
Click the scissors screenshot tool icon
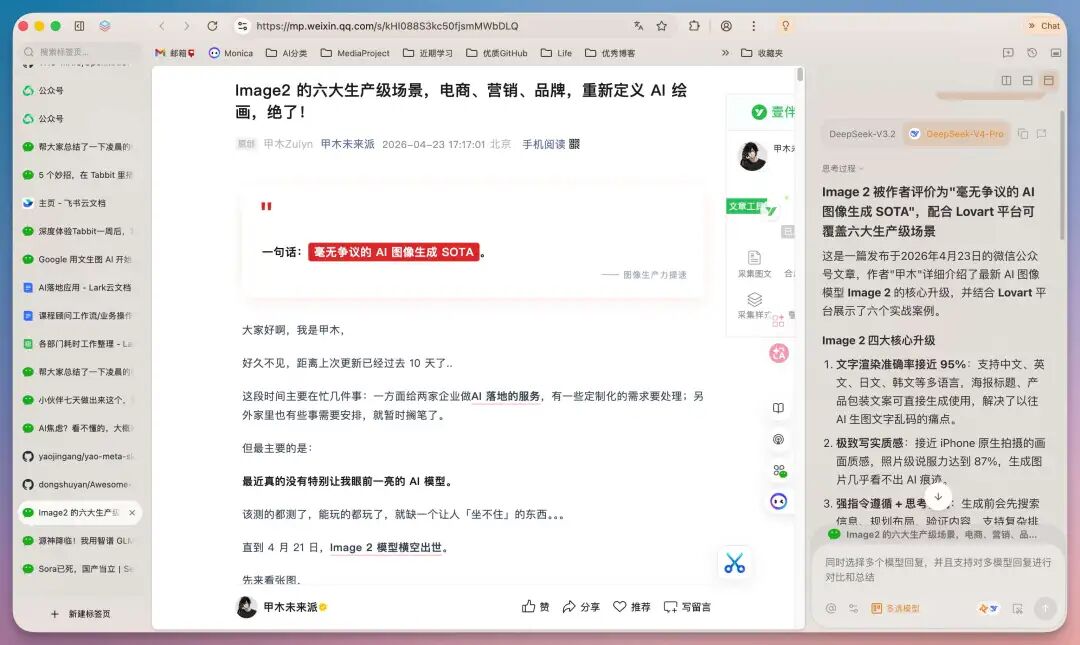(734, 564)
